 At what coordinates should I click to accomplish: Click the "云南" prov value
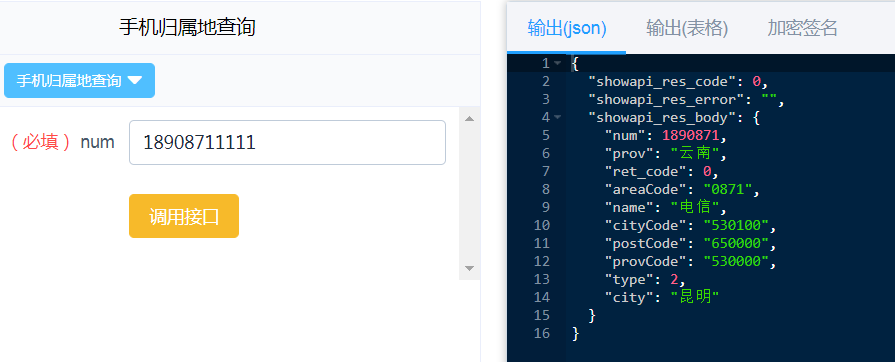tap(695, 153)
